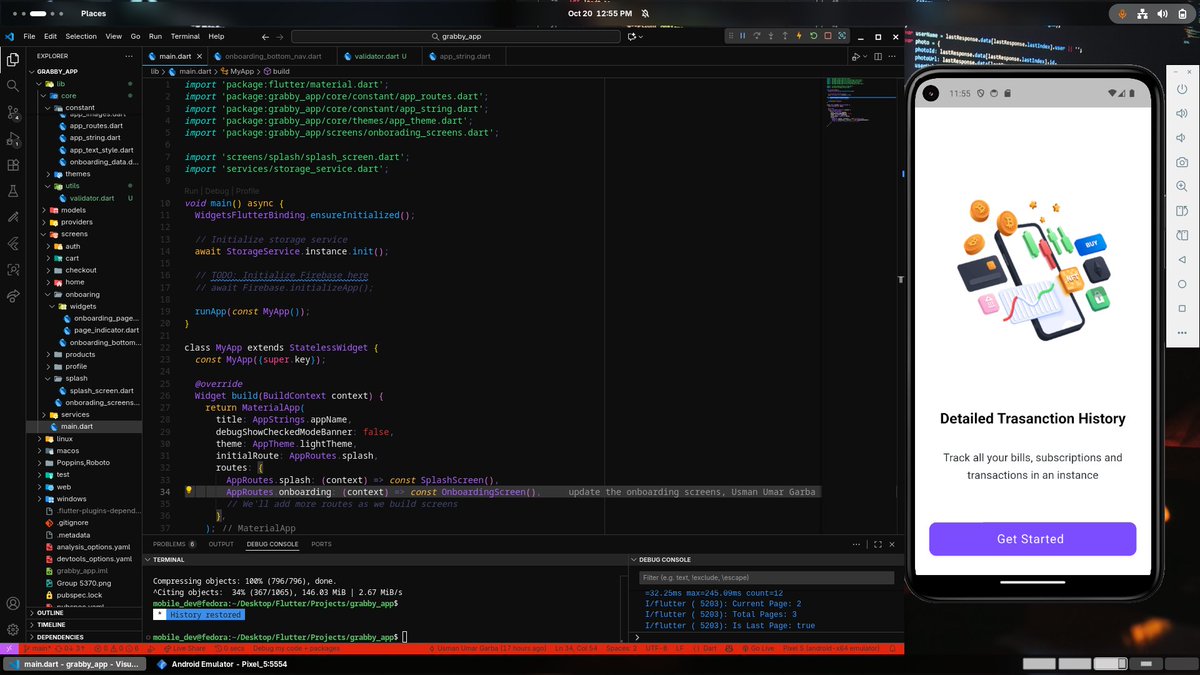Tap the Get Started button in emulator

pos(1032,539)
